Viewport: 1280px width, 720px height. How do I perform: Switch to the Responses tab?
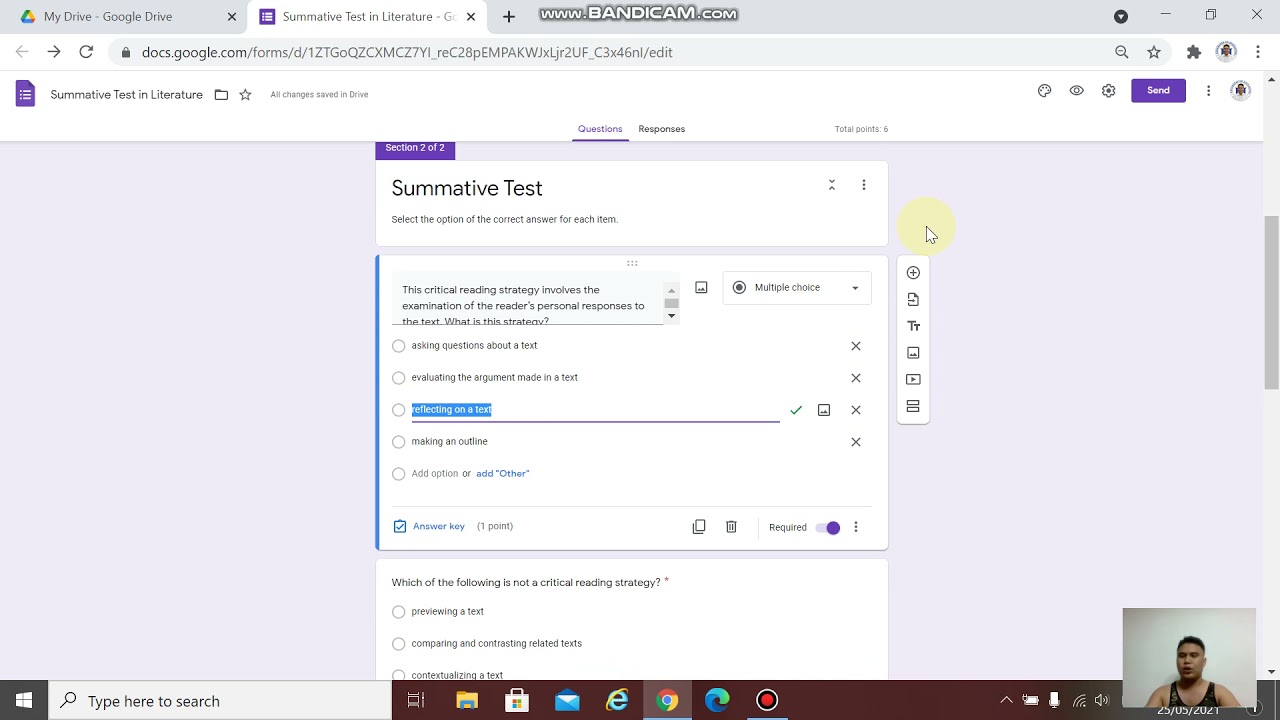pyautogui.click(x=661, y=129)
